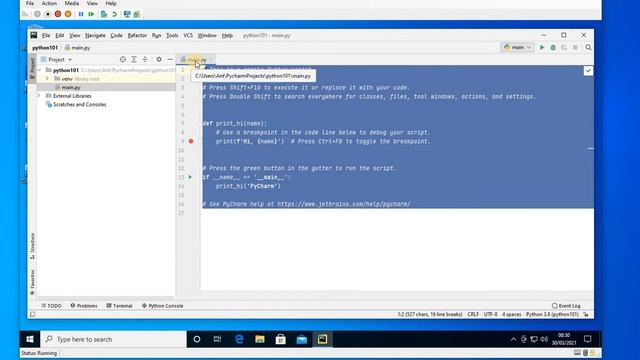Viewport: 640px width, 360px height.
Task: Toggle the Project side tool tab
Action: tap(32, 69)
